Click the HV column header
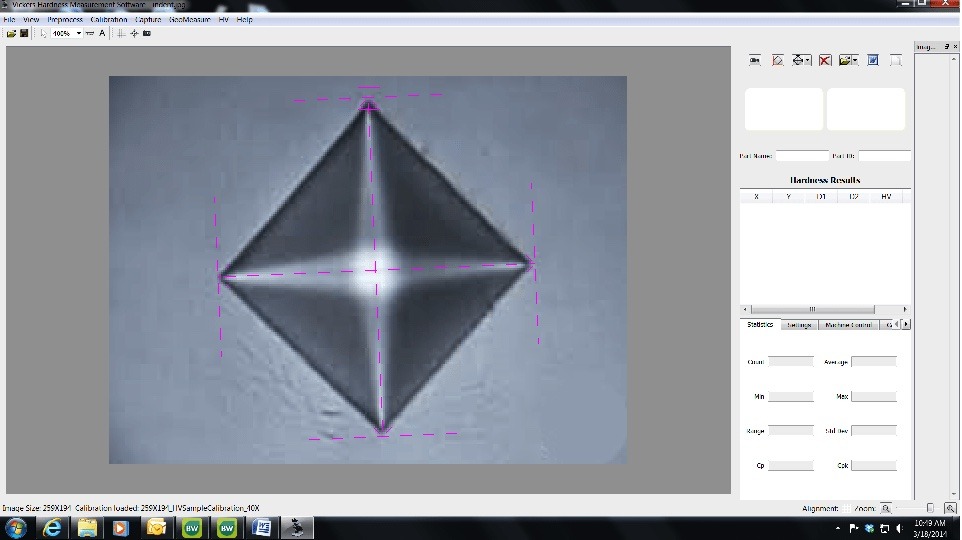This screenshot has width=962, height=540. (x=886, y=196)
